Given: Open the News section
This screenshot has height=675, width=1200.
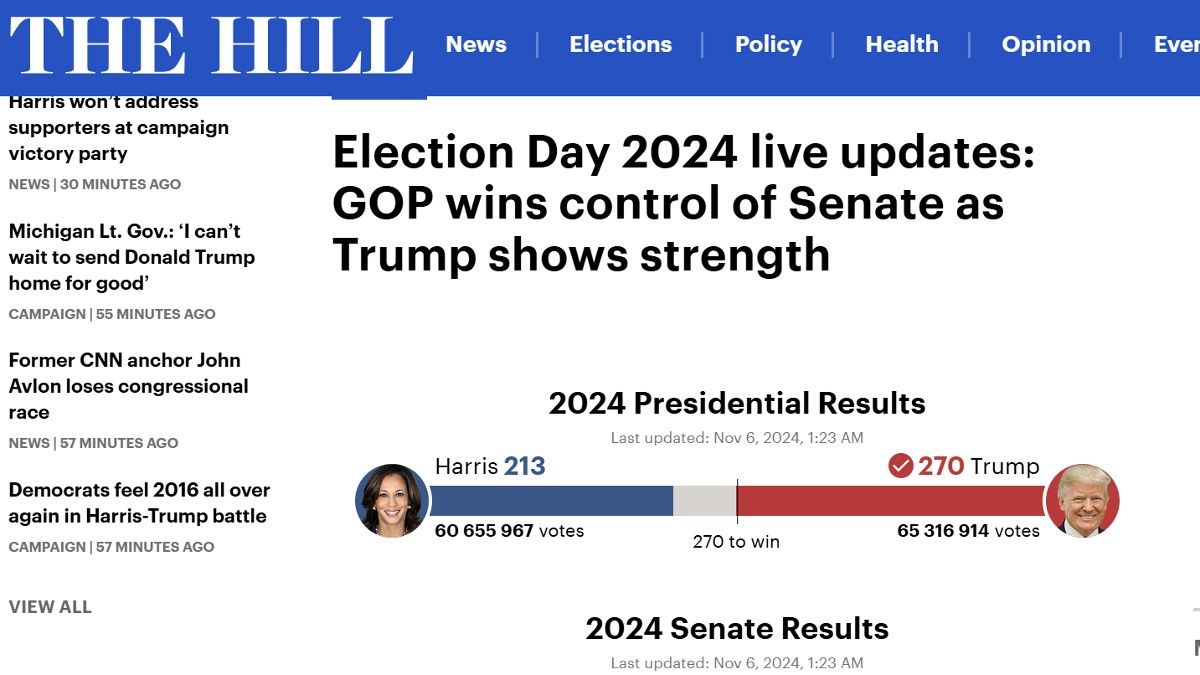Looking at the screenshot, I should click(476, 44).
